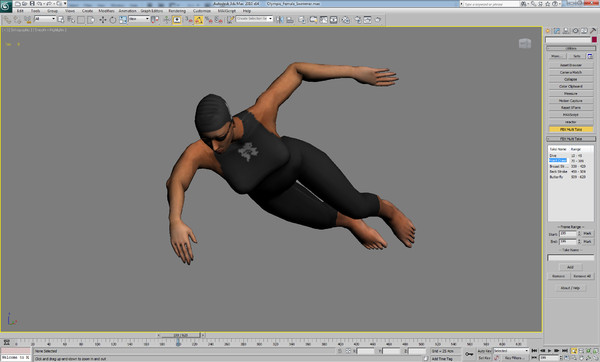Click the Motion Capture utility button
This screenshot has width=600, height=362.
(x=571, y=101)
